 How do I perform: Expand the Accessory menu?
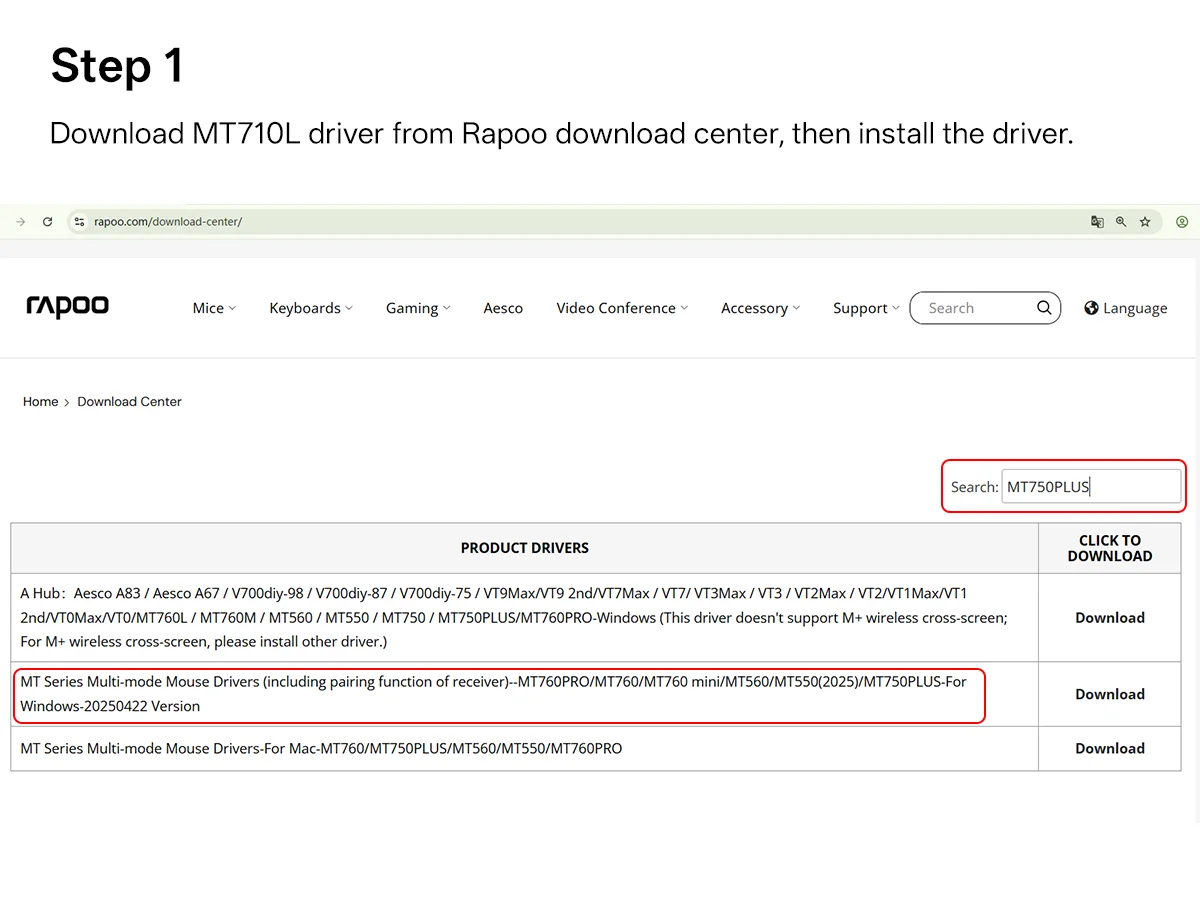point(760,308)
